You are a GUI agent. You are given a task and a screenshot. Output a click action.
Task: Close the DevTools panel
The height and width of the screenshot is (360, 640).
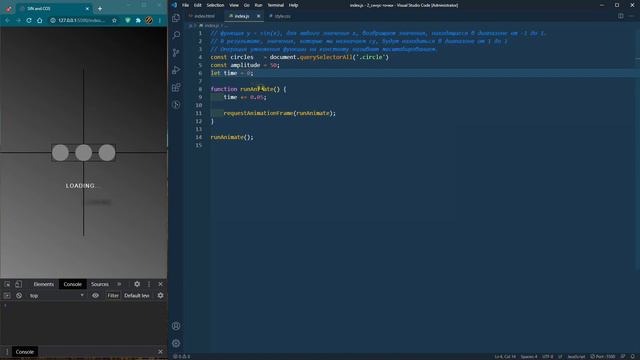click(160, 284)
